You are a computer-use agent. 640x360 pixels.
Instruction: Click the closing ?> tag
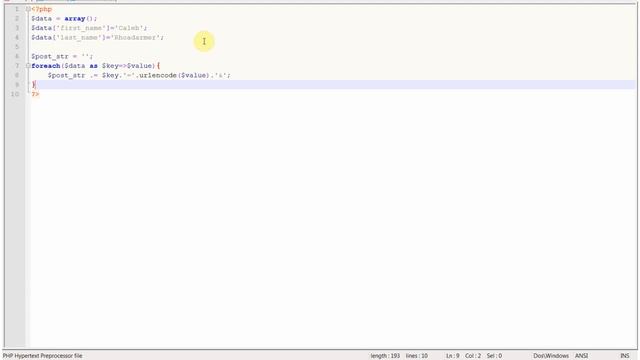pos(35,94)
